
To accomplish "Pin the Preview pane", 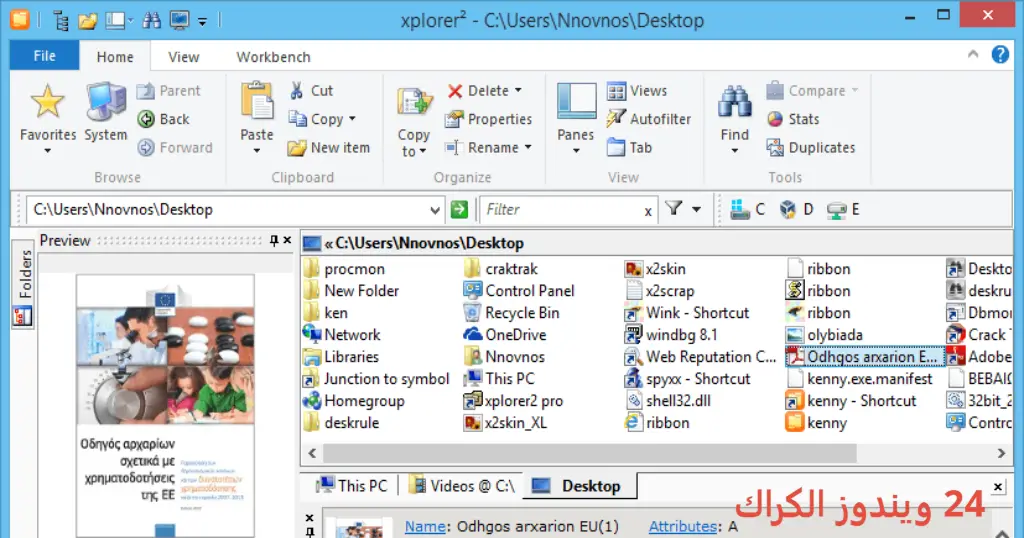I will coord(274,240).
